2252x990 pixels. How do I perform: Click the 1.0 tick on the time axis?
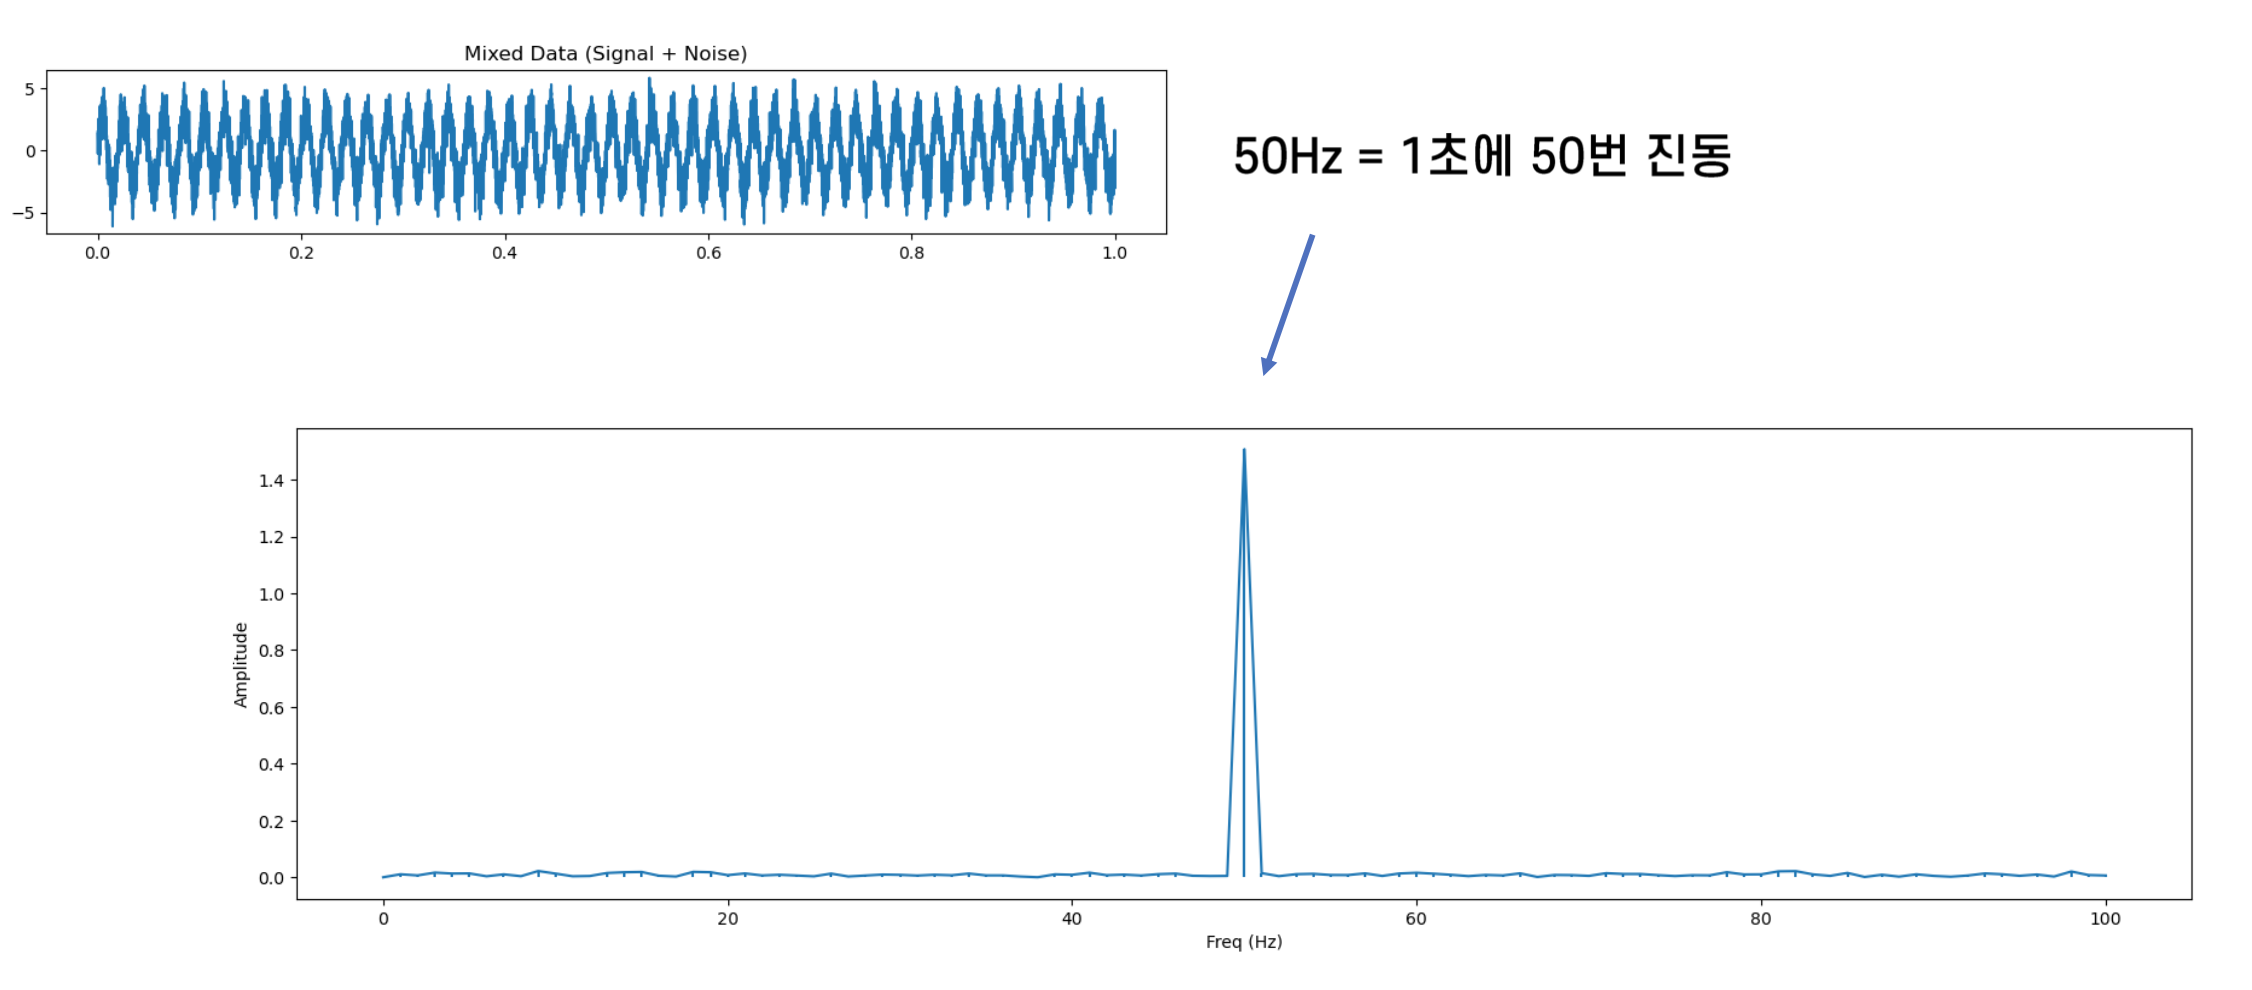tap(1115, 253)
